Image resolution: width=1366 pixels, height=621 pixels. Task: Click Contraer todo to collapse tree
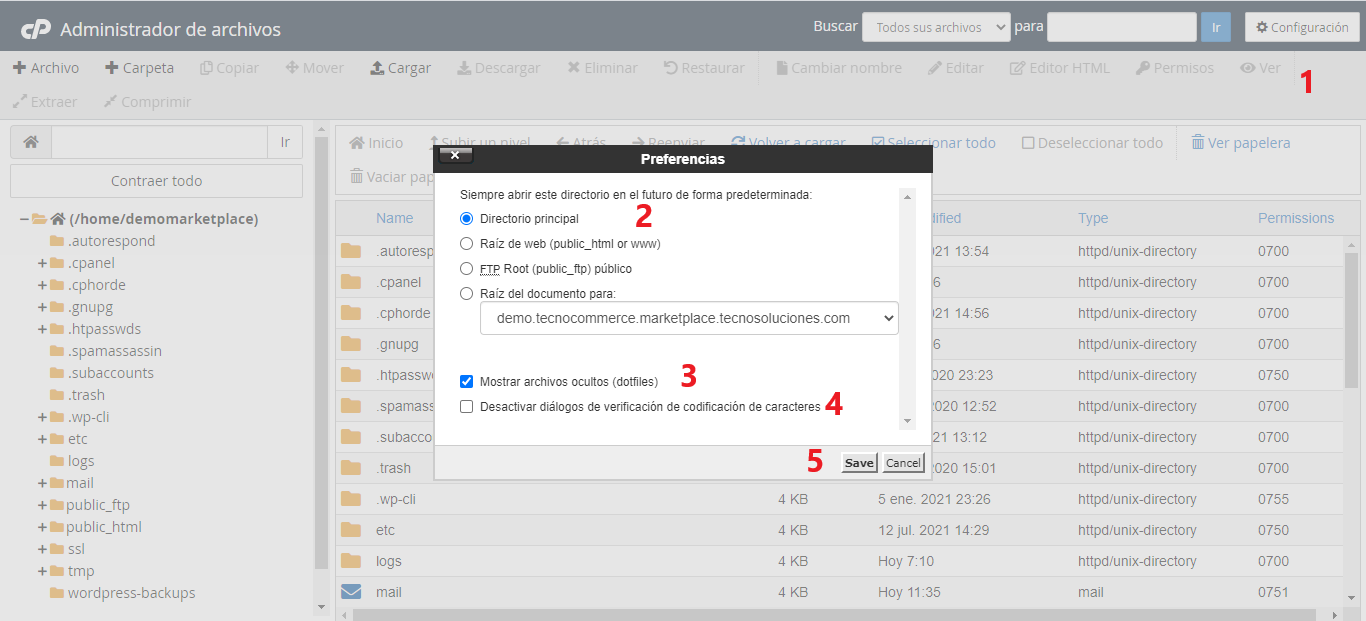tap(156, 181)
